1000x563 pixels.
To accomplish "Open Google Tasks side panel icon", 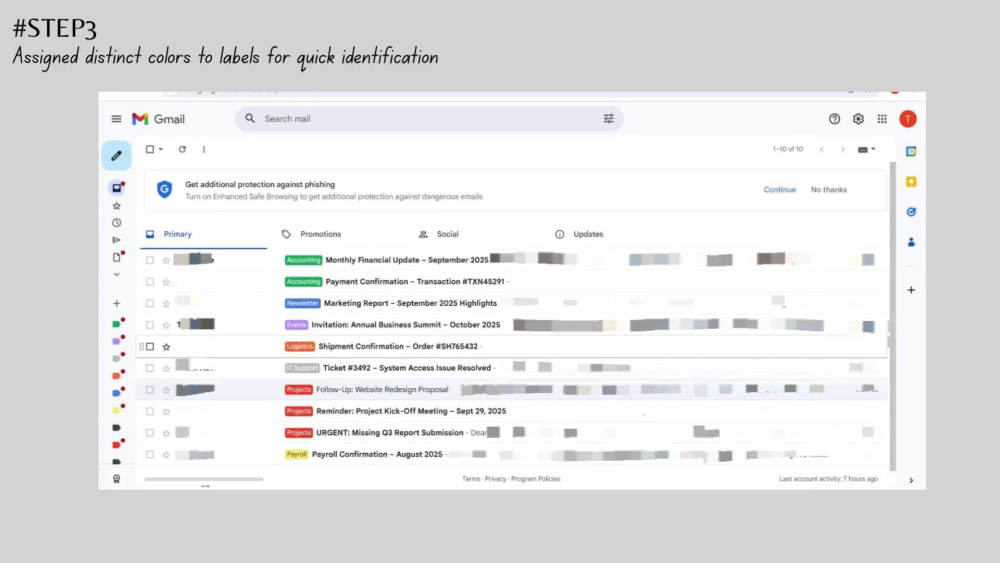I will [x=911, y=212].
